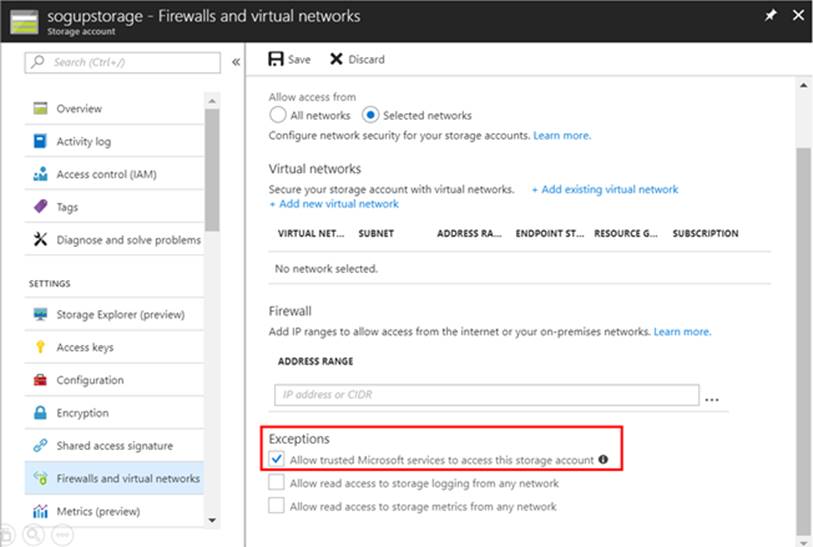Click the Save disk icon
Image resolution: width=813 pixels, height=547 pixels.
pos(276,59)
